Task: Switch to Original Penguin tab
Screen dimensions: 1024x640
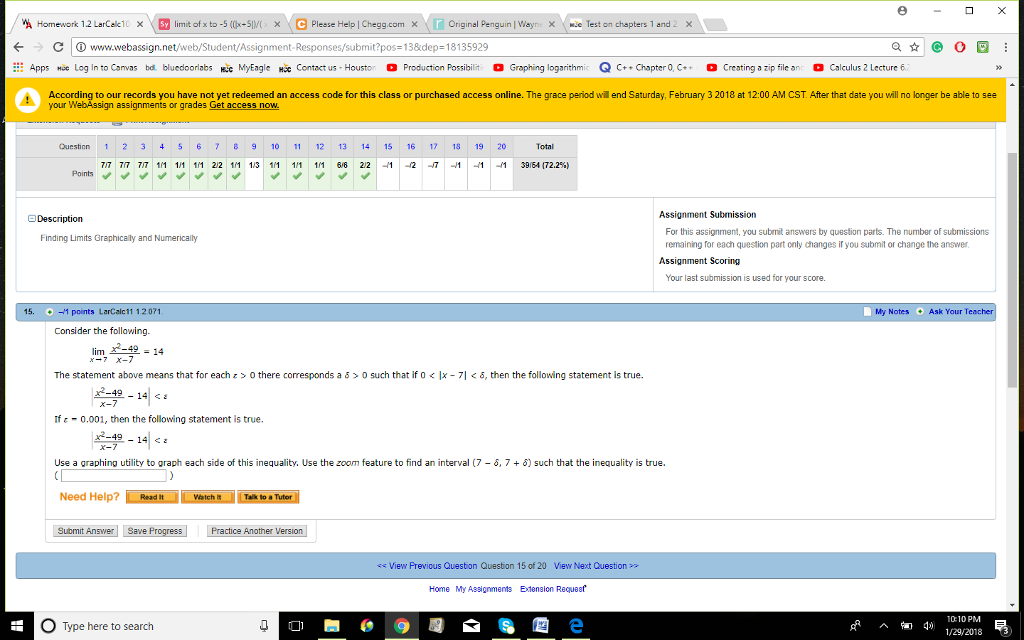Action: (493, 24)
